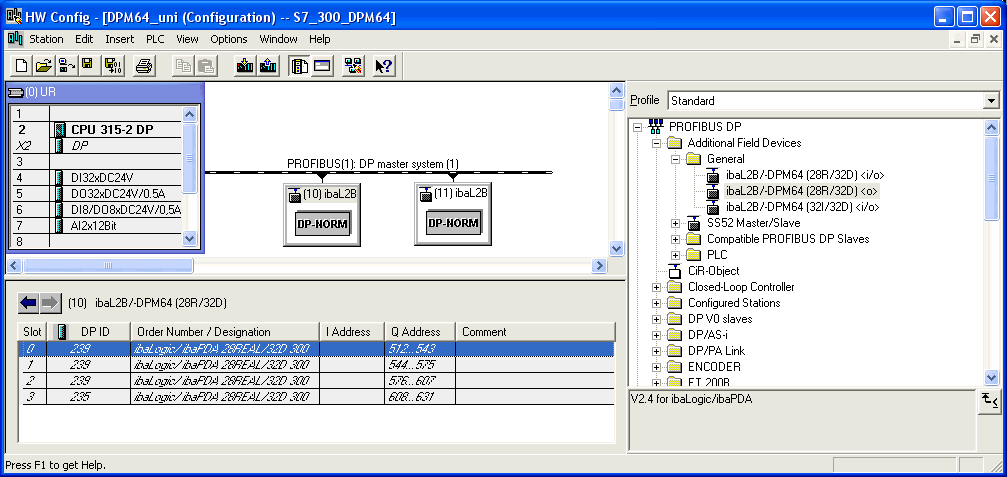Click the Save and Compile toolbar icon
This screenshot has width=1007, height=477.
coord(112,66)
